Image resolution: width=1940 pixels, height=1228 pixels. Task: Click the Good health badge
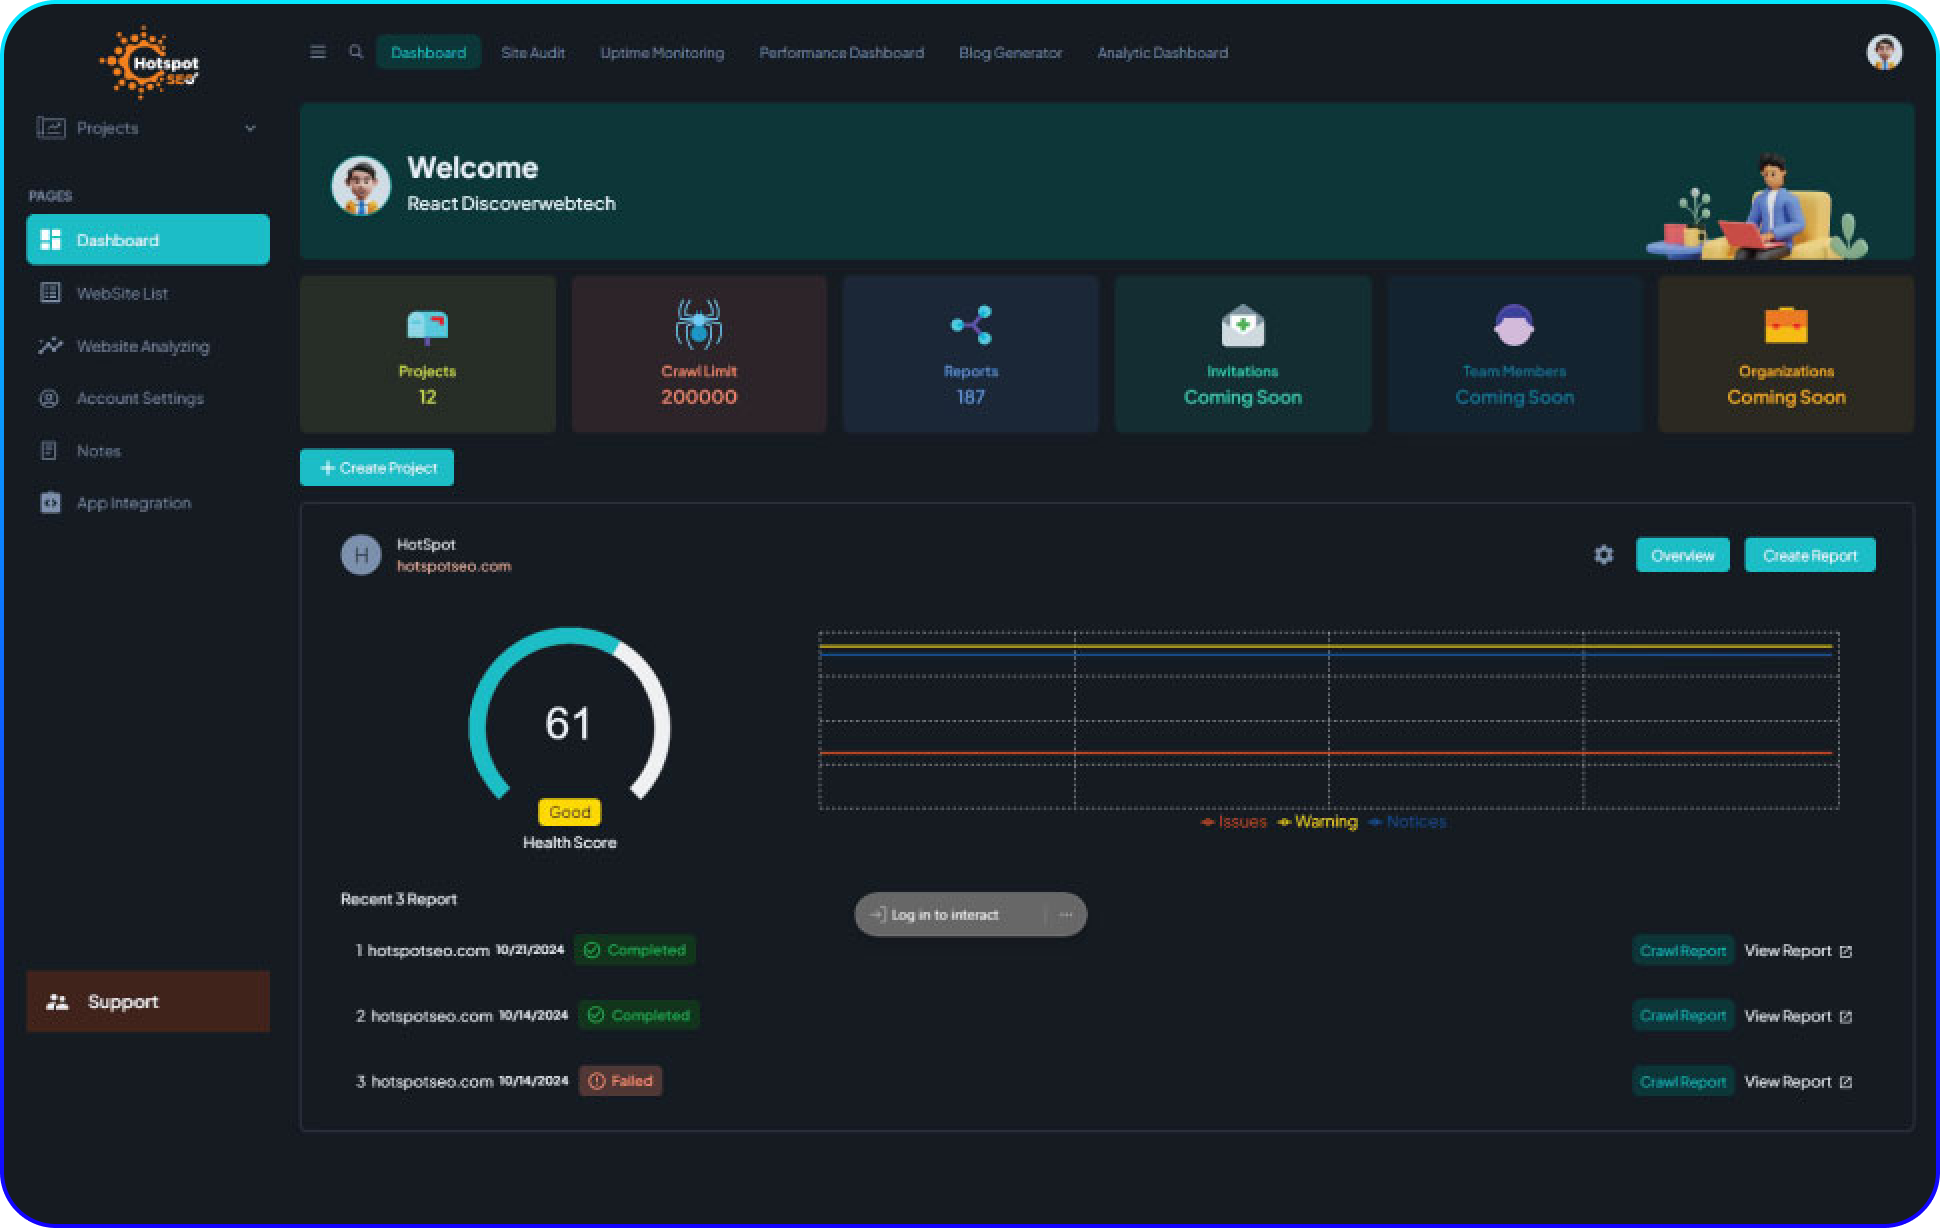click(569, 812)
